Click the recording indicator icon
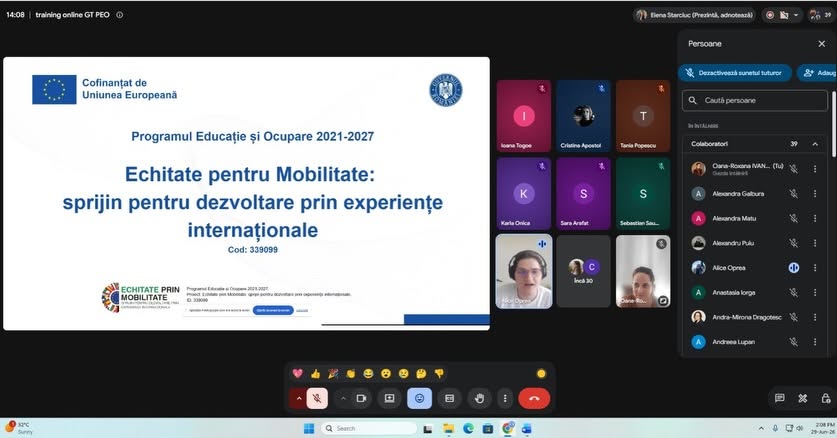Image resolution: width=837 pixels, height=438 pixels. pyautogui.click(x=770, y=15)
